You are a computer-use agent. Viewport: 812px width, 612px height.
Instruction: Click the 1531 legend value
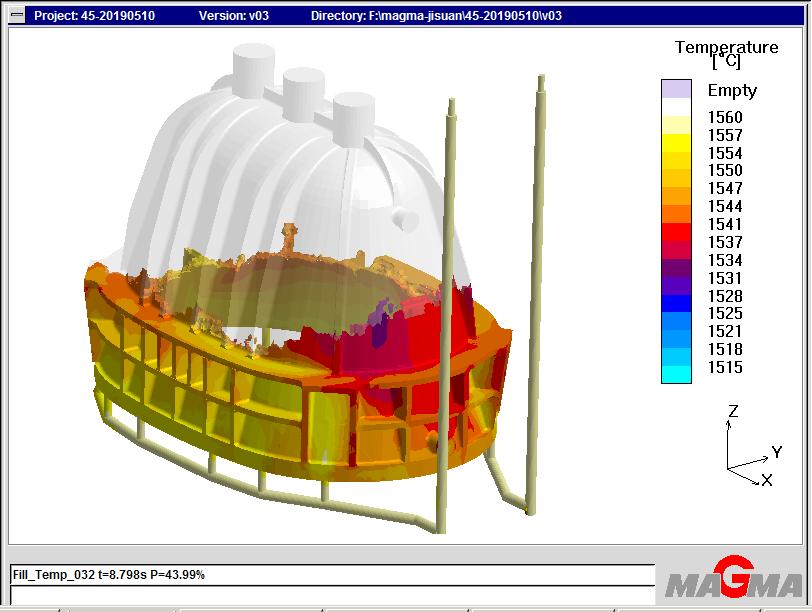[x=725, y=279]
